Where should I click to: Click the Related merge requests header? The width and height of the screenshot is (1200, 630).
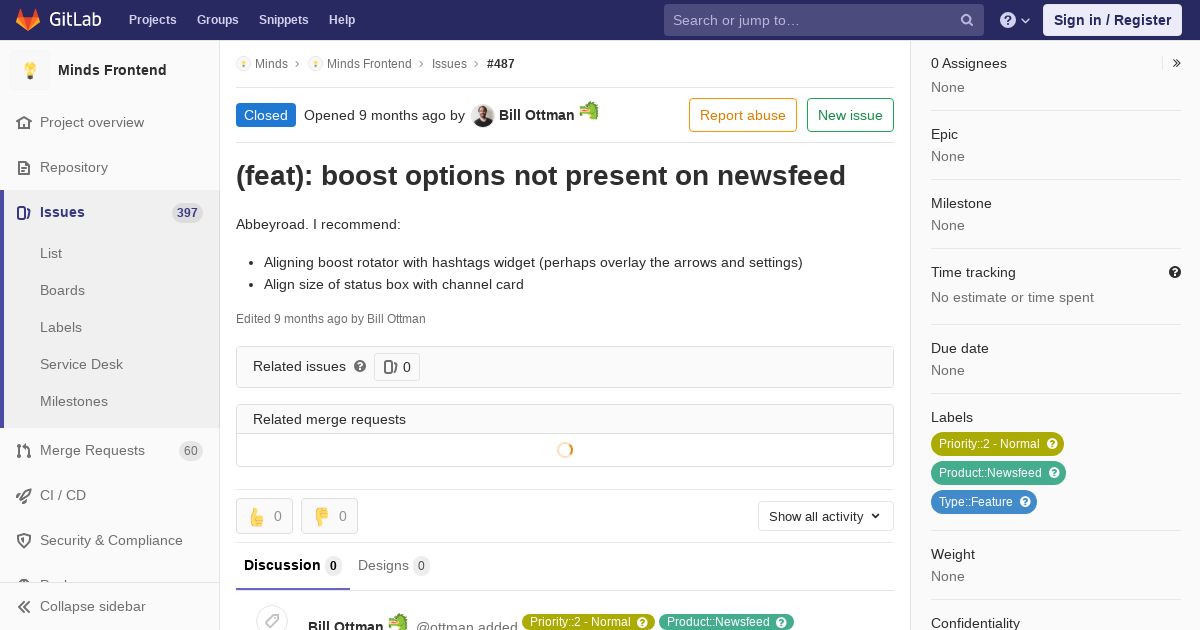click(x=565, y=419)
